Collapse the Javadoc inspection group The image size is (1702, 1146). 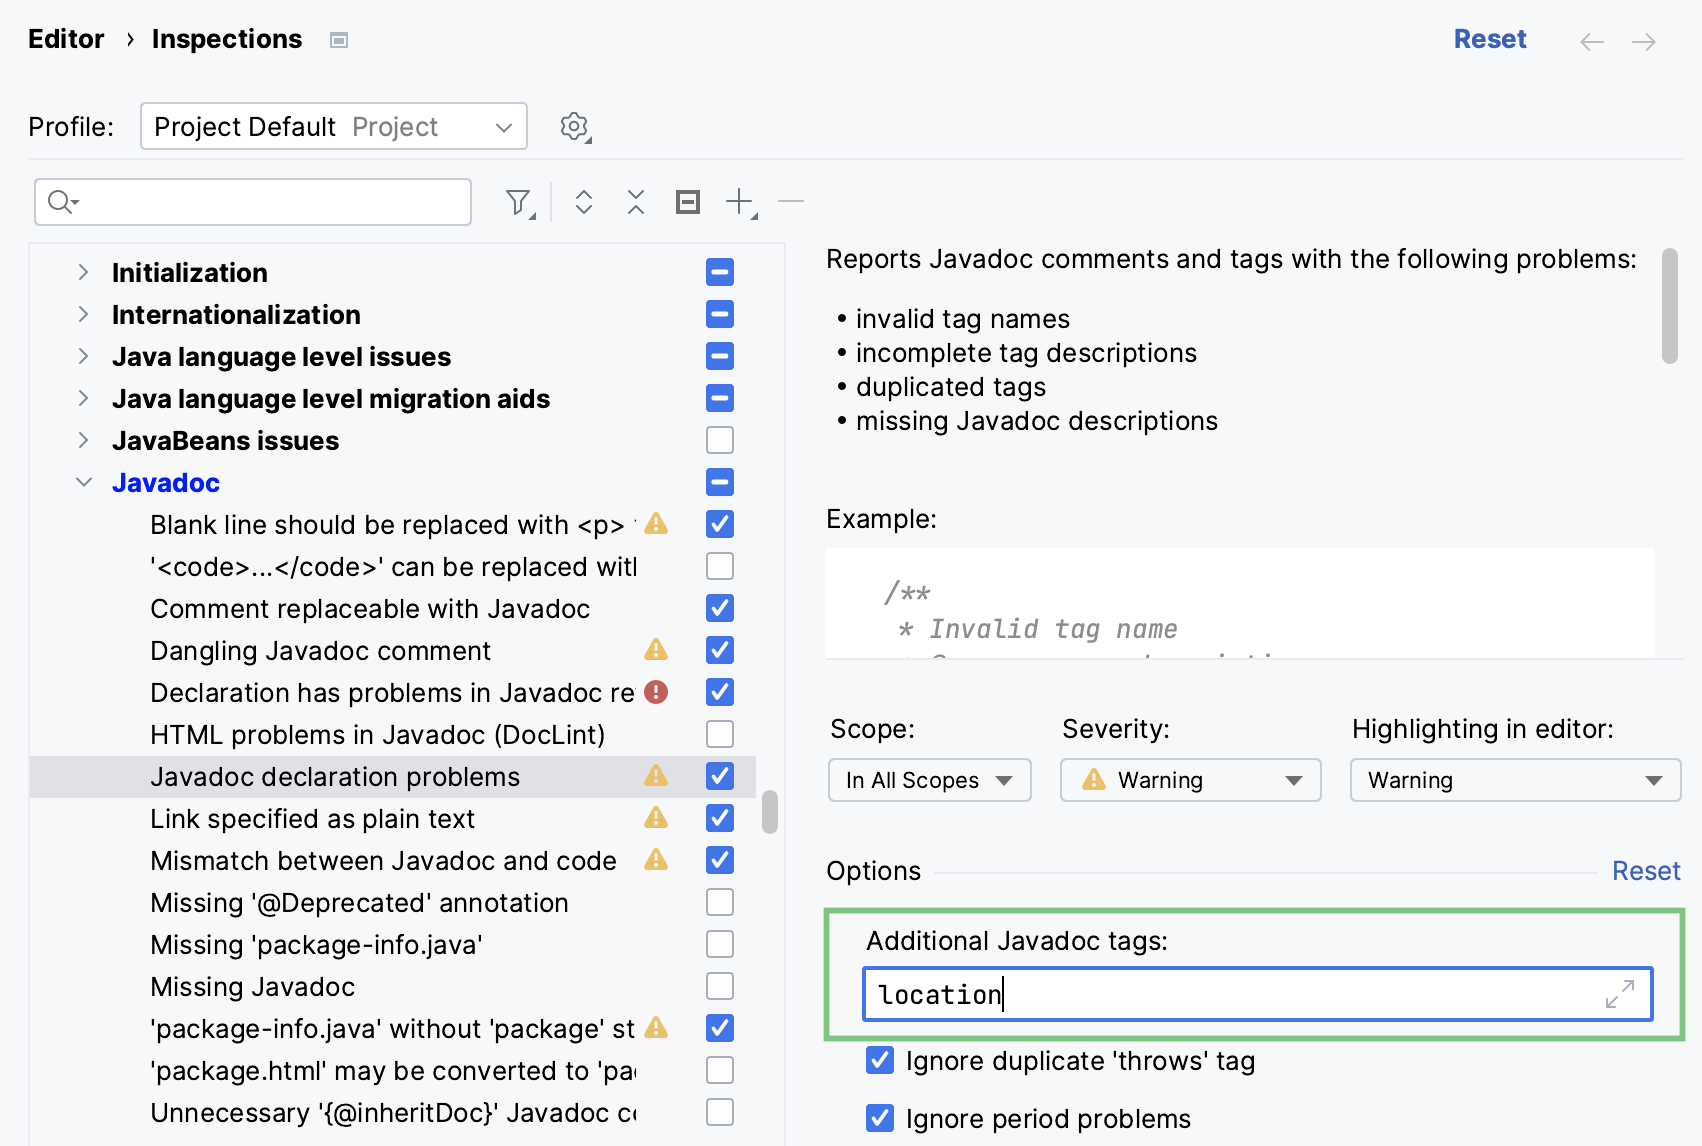[84, 482]
